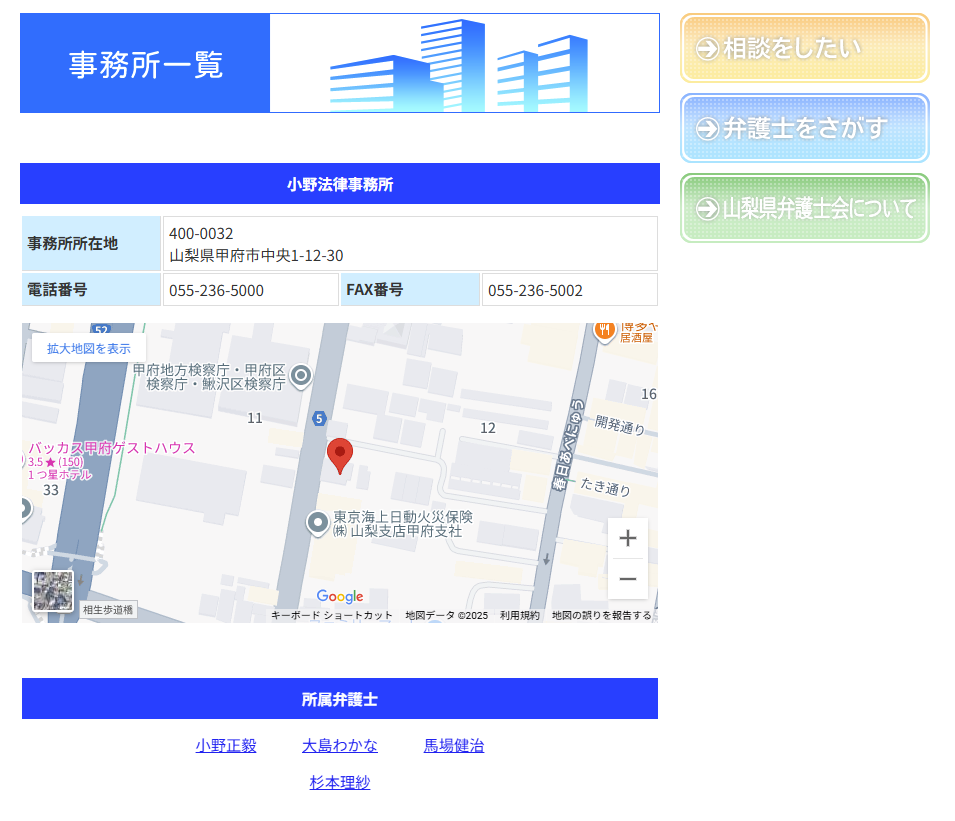Click the orange restaurant marker on map
The image size is (955, 821).
604,329
